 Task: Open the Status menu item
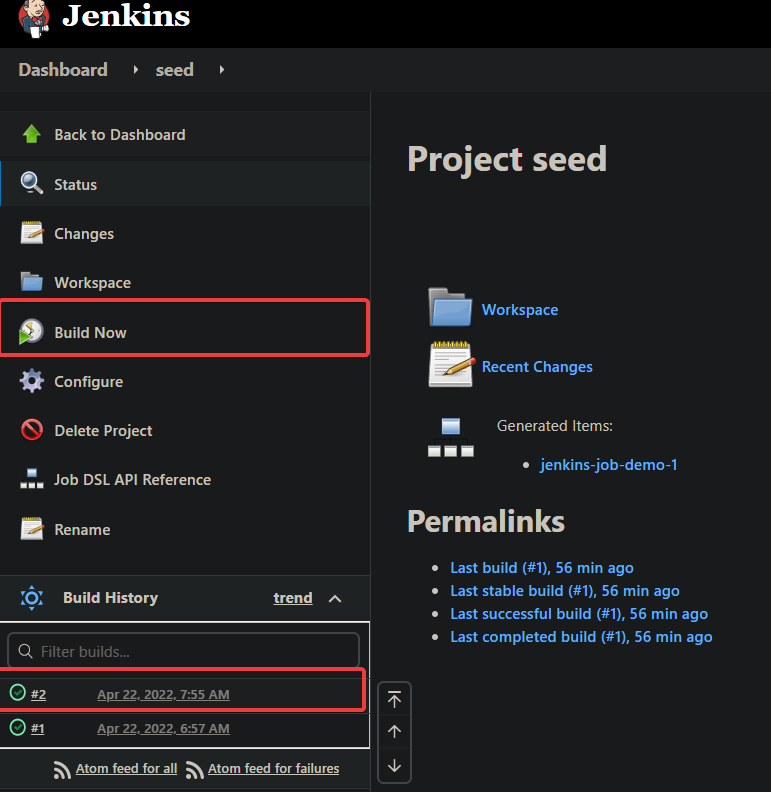[185, 184]
